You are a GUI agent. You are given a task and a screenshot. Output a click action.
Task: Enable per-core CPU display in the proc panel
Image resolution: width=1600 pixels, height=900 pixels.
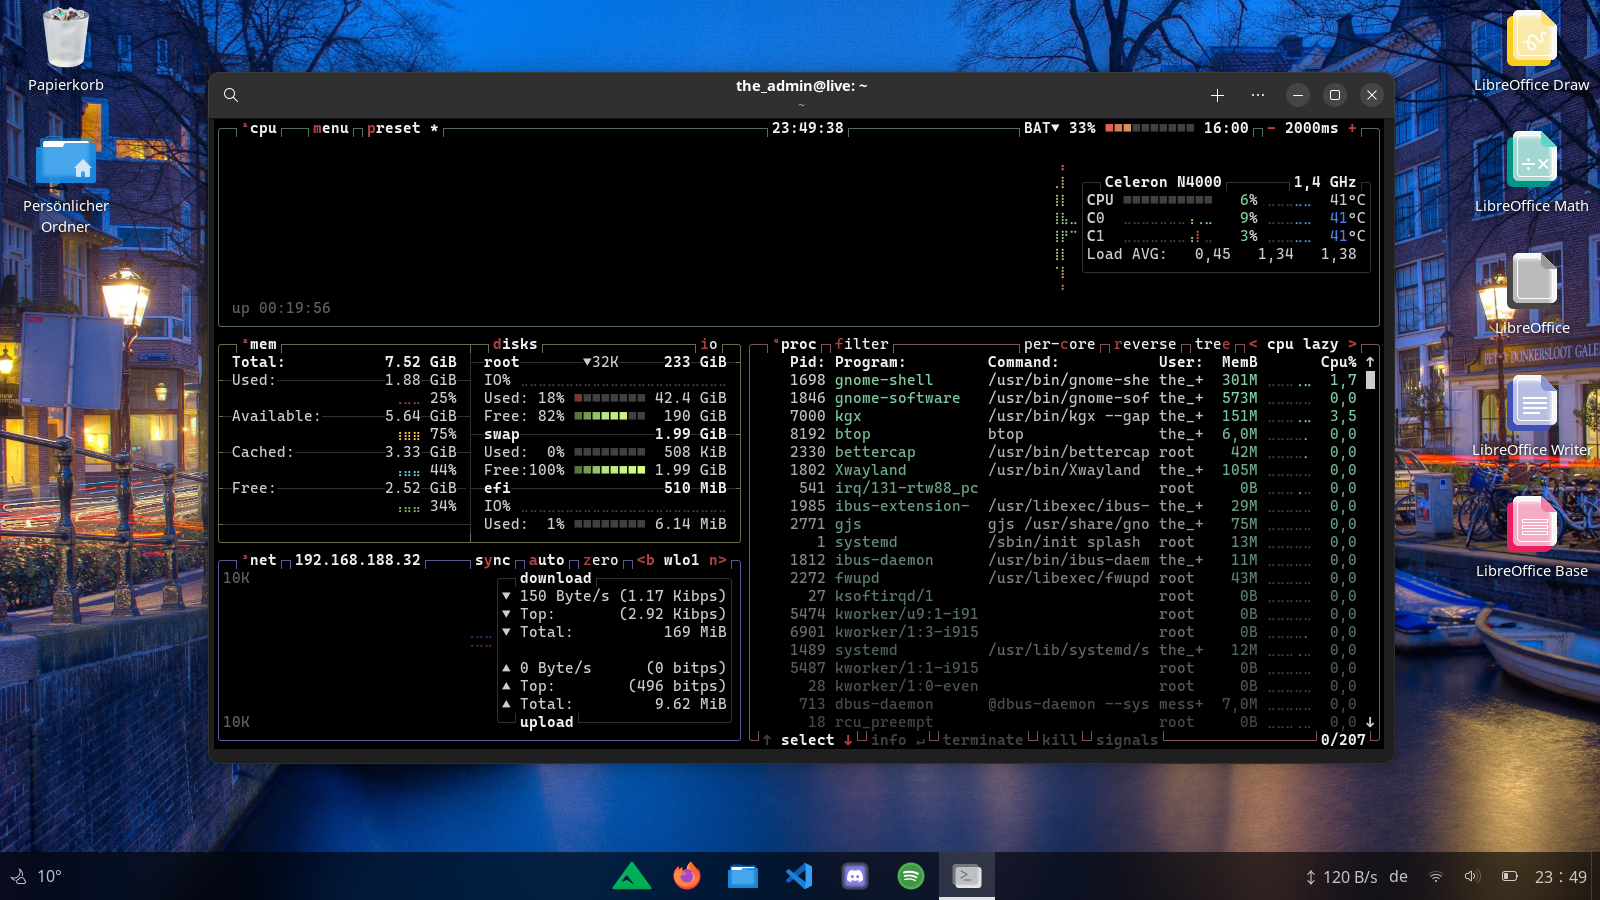[1060, 344]
